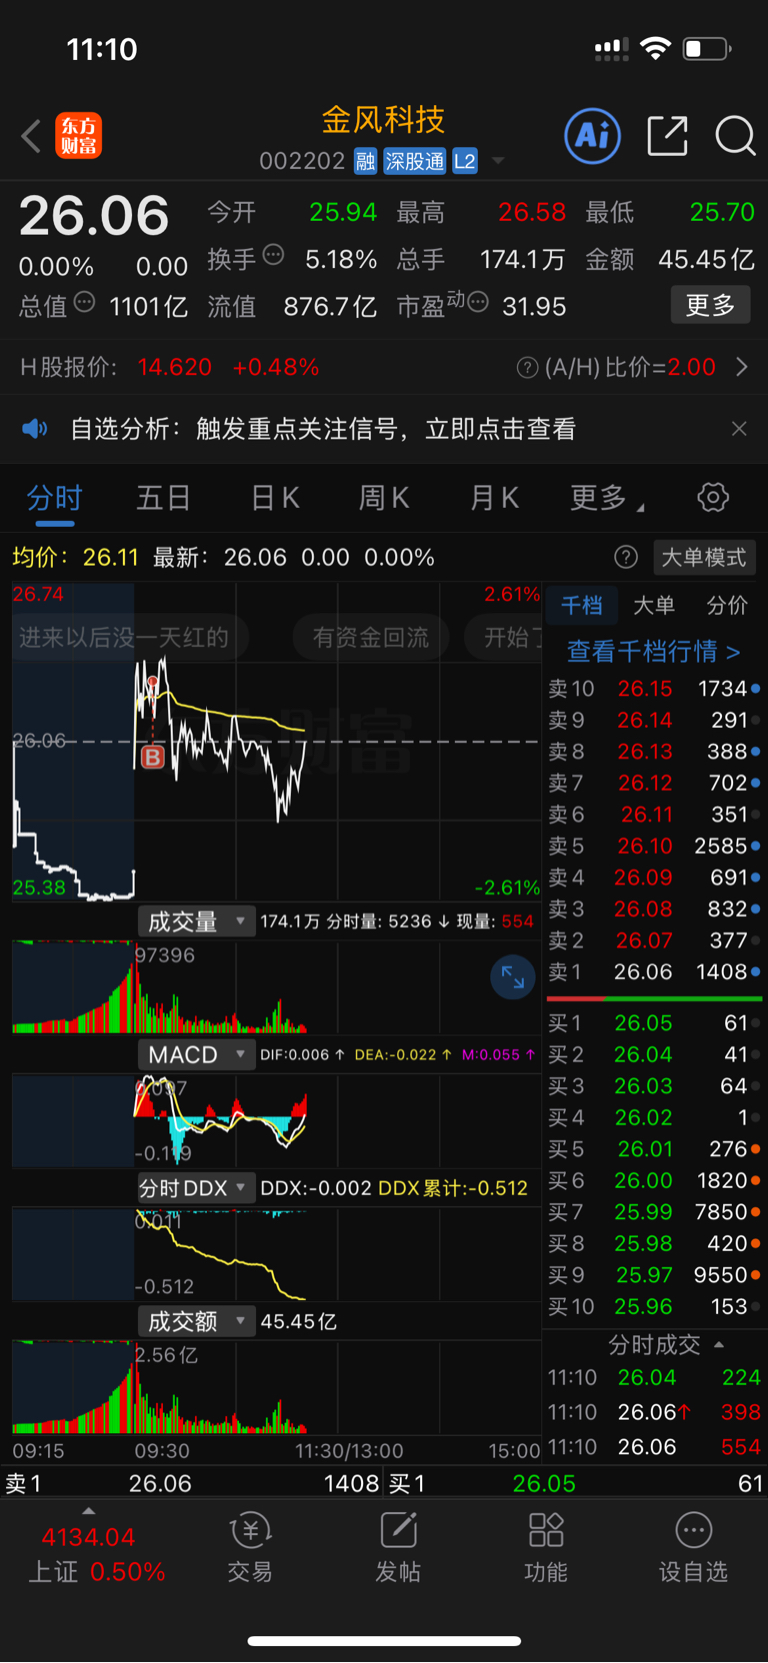Screen dimensions: 768x1663
Task: Dismiss the 自选分析 notice
Action: (739, 429)
